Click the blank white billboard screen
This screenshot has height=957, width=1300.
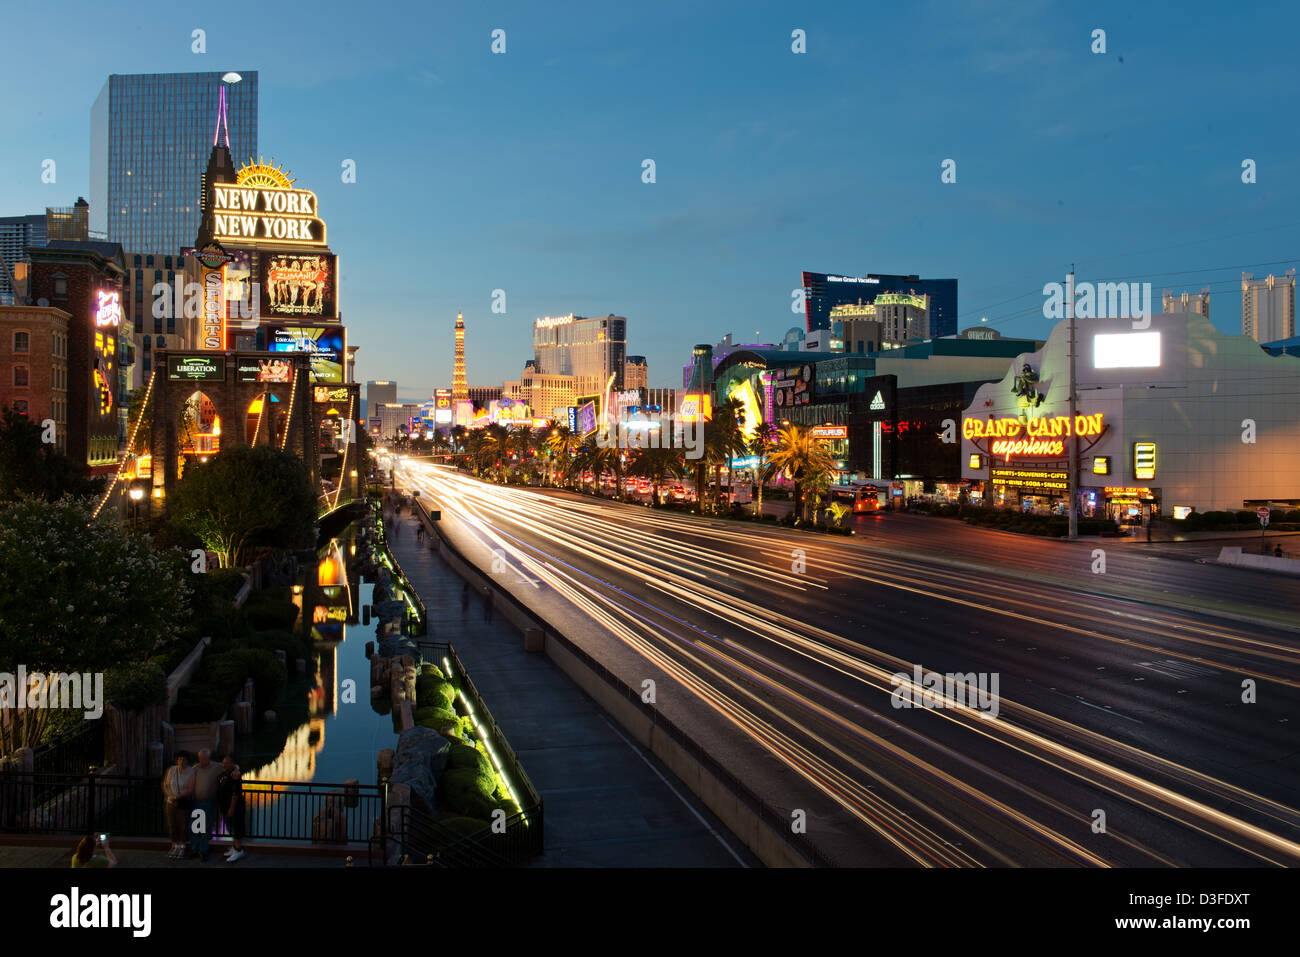(1126, 350)
